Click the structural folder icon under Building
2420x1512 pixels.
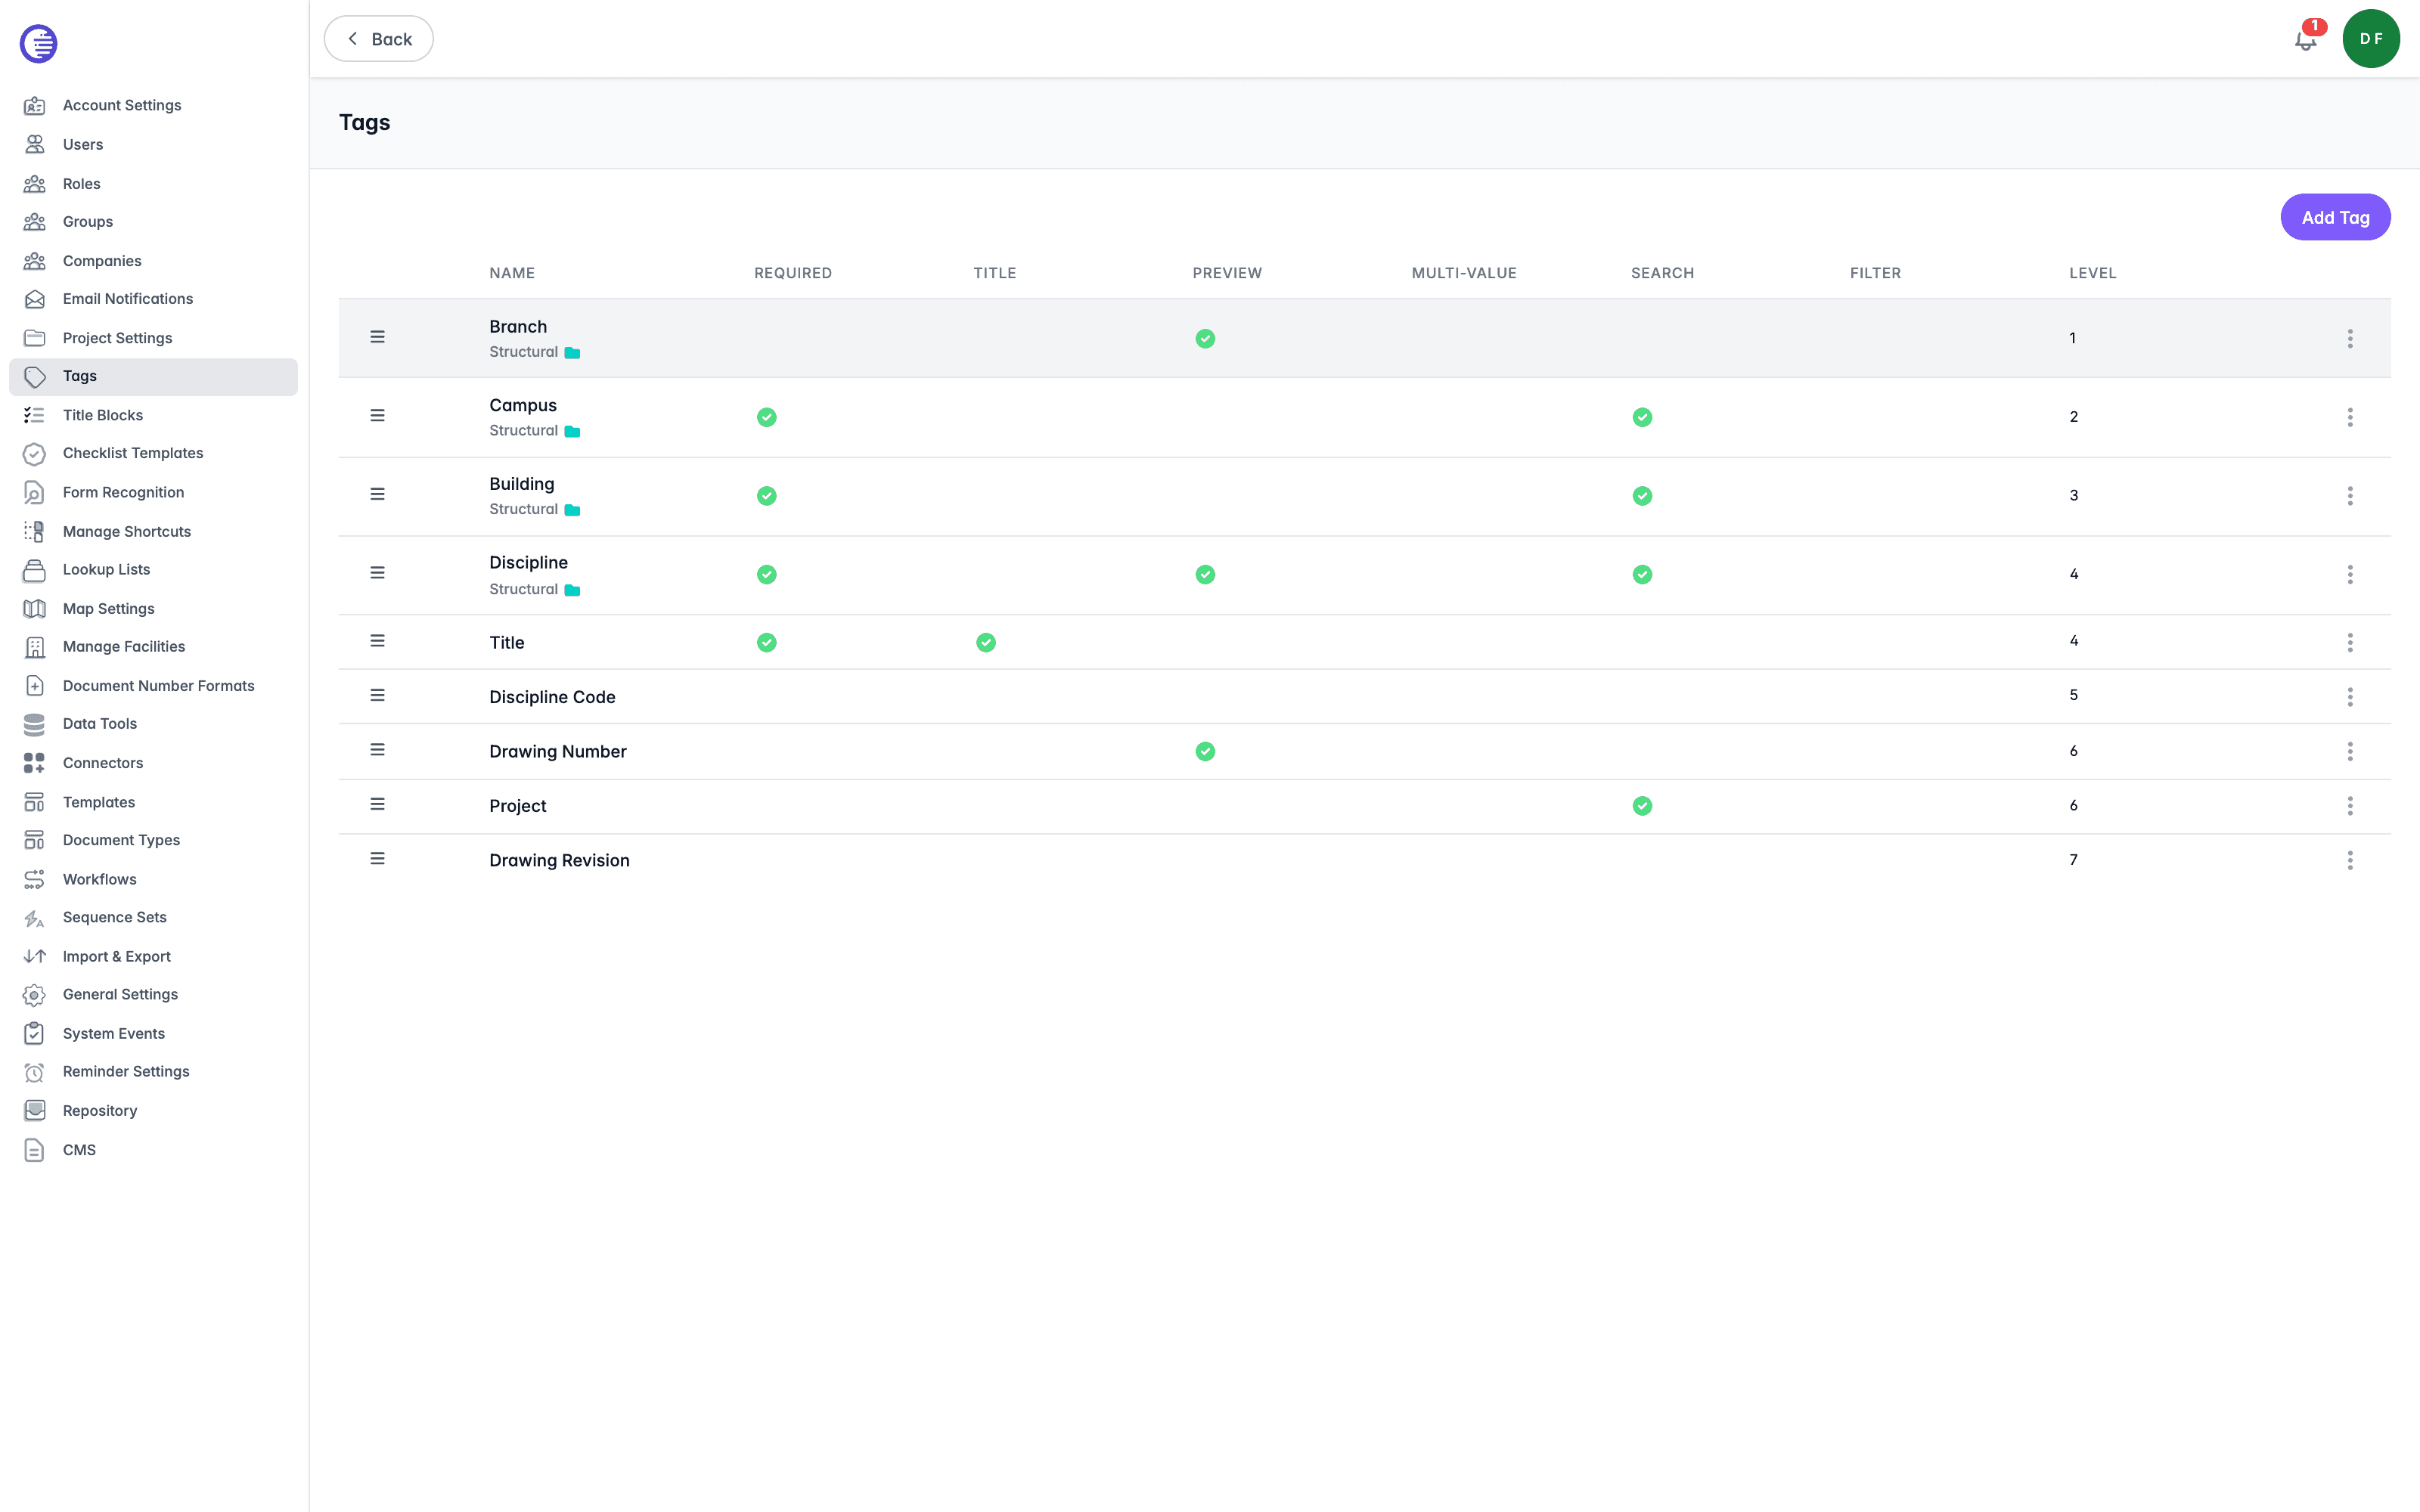pyautogui.click(x=572, y=510)
